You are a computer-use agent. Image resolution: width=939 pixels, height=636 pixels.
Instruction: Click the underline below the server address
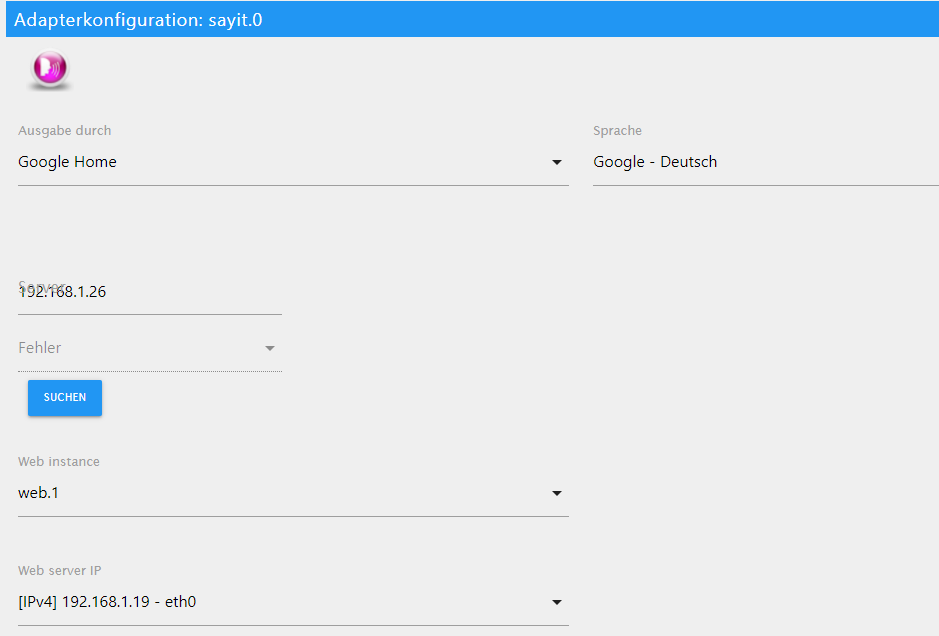[x=150, y=314]
